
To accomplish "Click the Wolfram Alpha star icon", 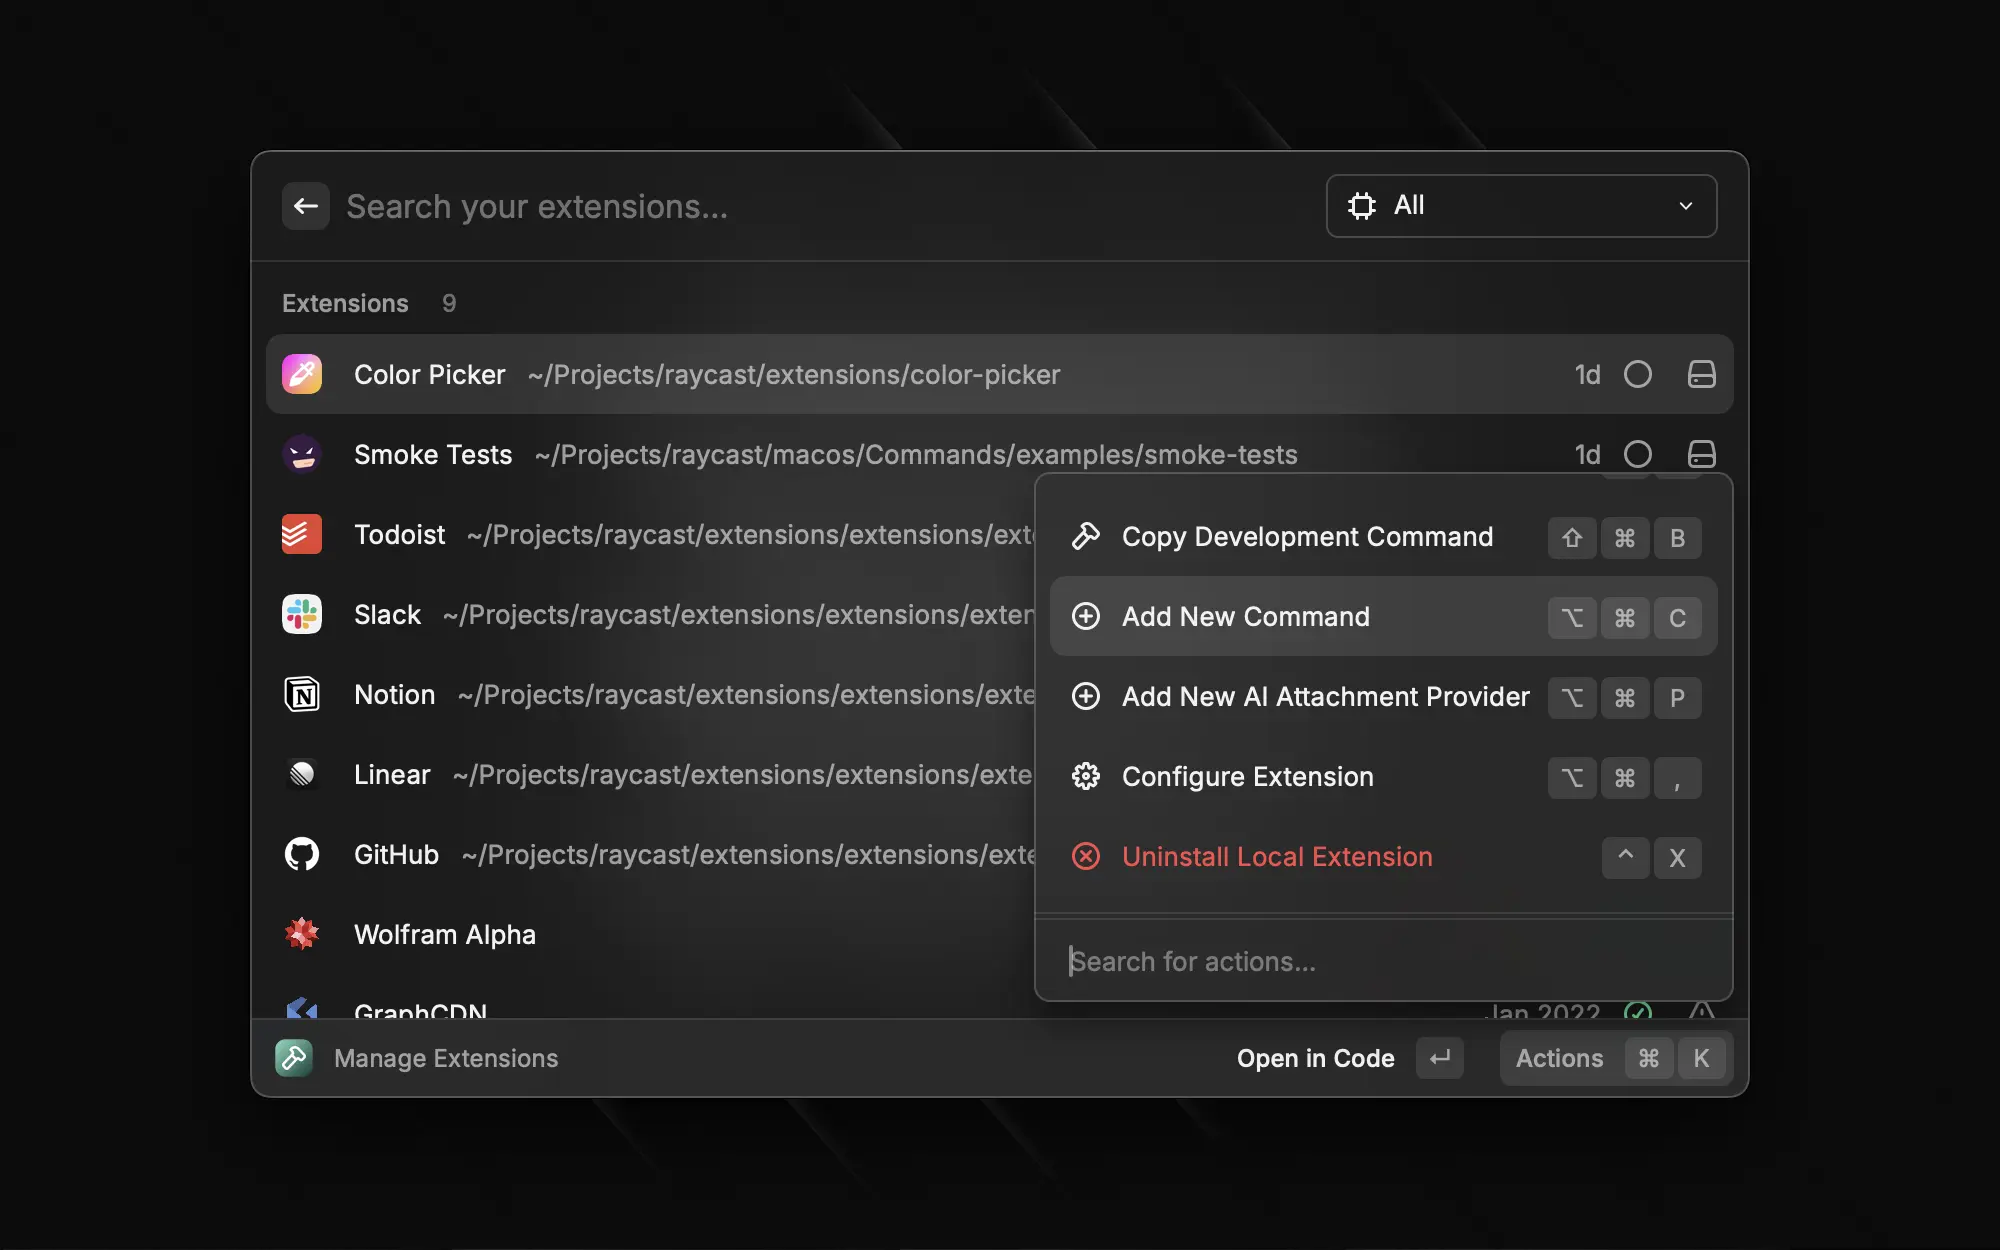I will pyautogui.click(x=302, y=934).
